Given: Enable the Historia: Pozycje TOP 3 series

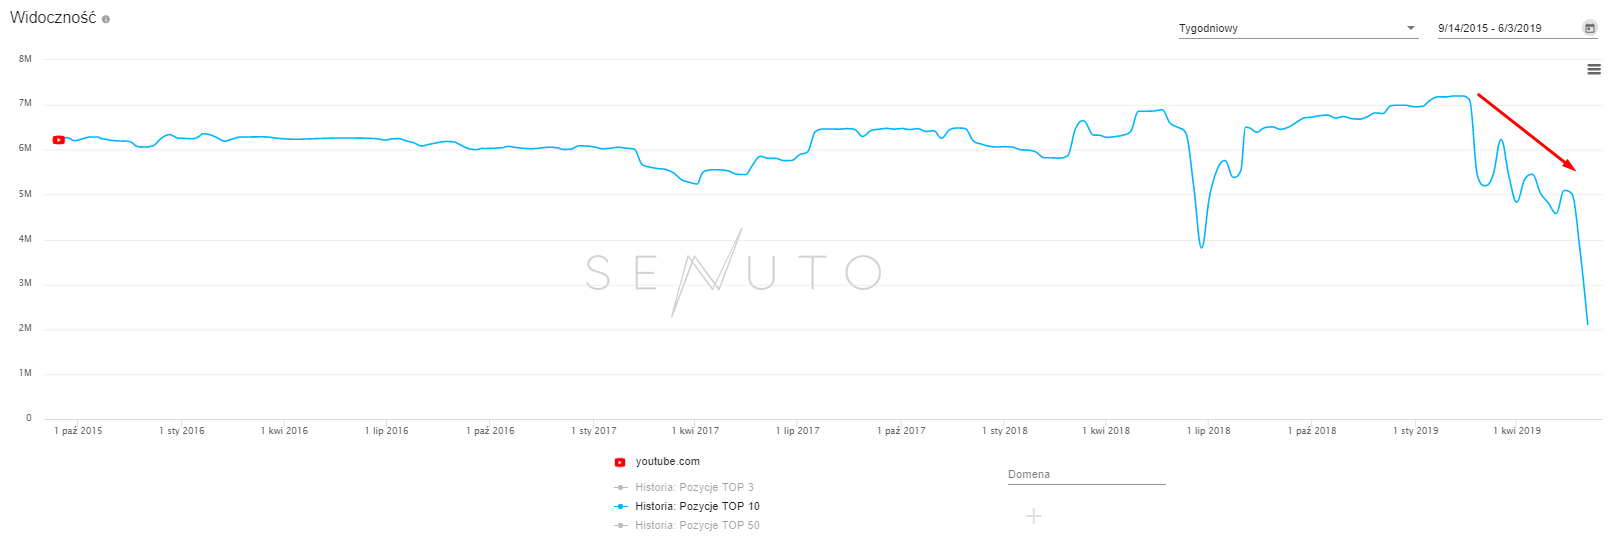Looking at the screenshot, I should pos(694,488).
